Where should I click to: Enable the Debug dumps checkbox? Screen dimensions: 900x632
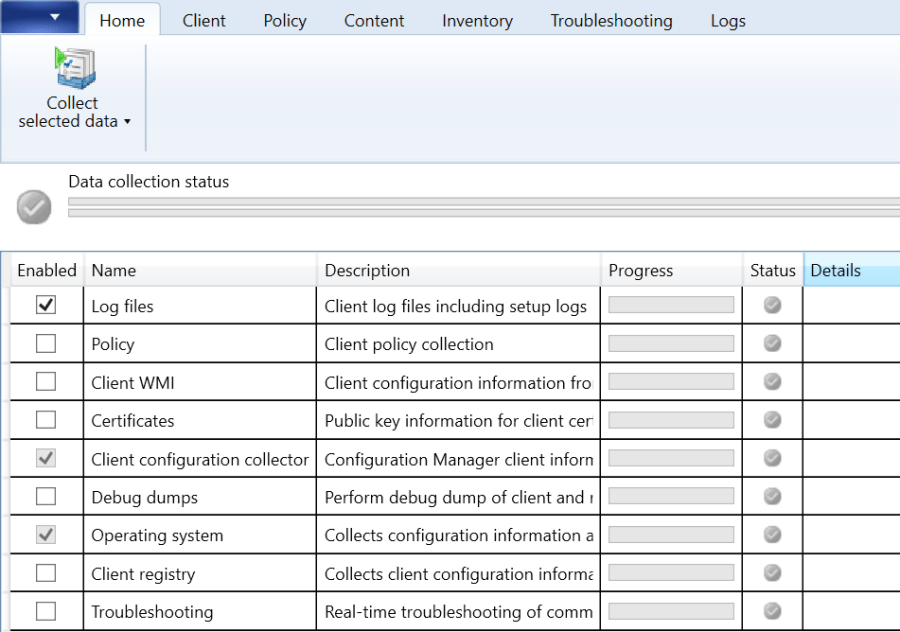44,497
